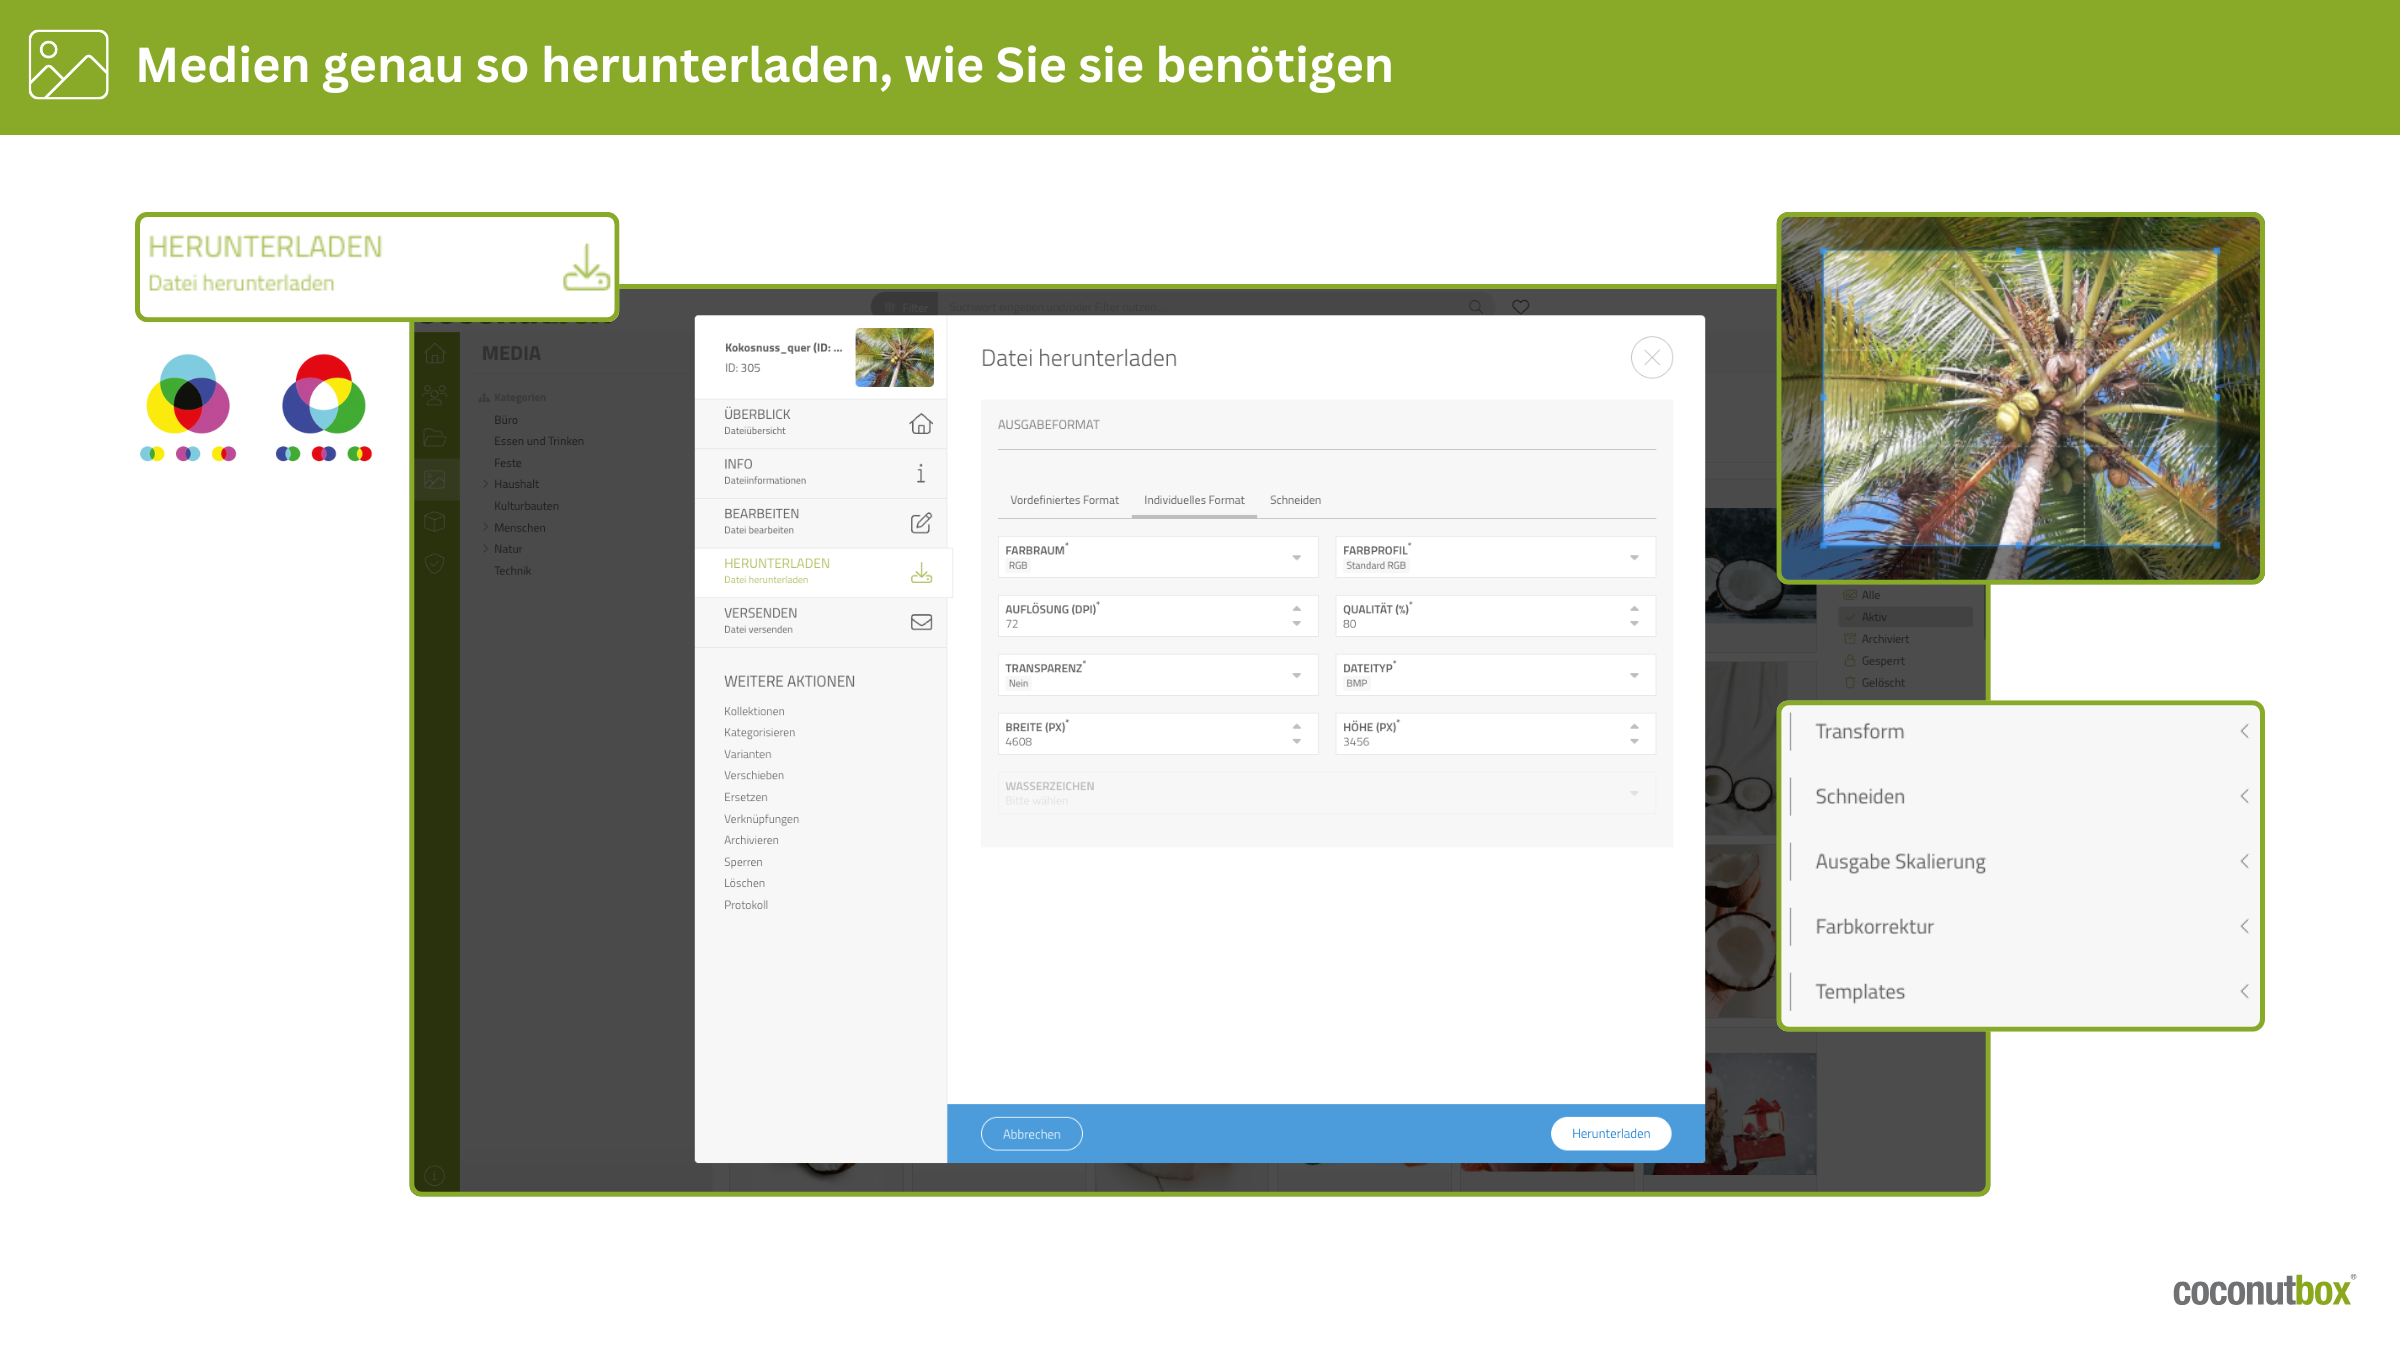Click the Herunterladen button

point(1610,1133)
